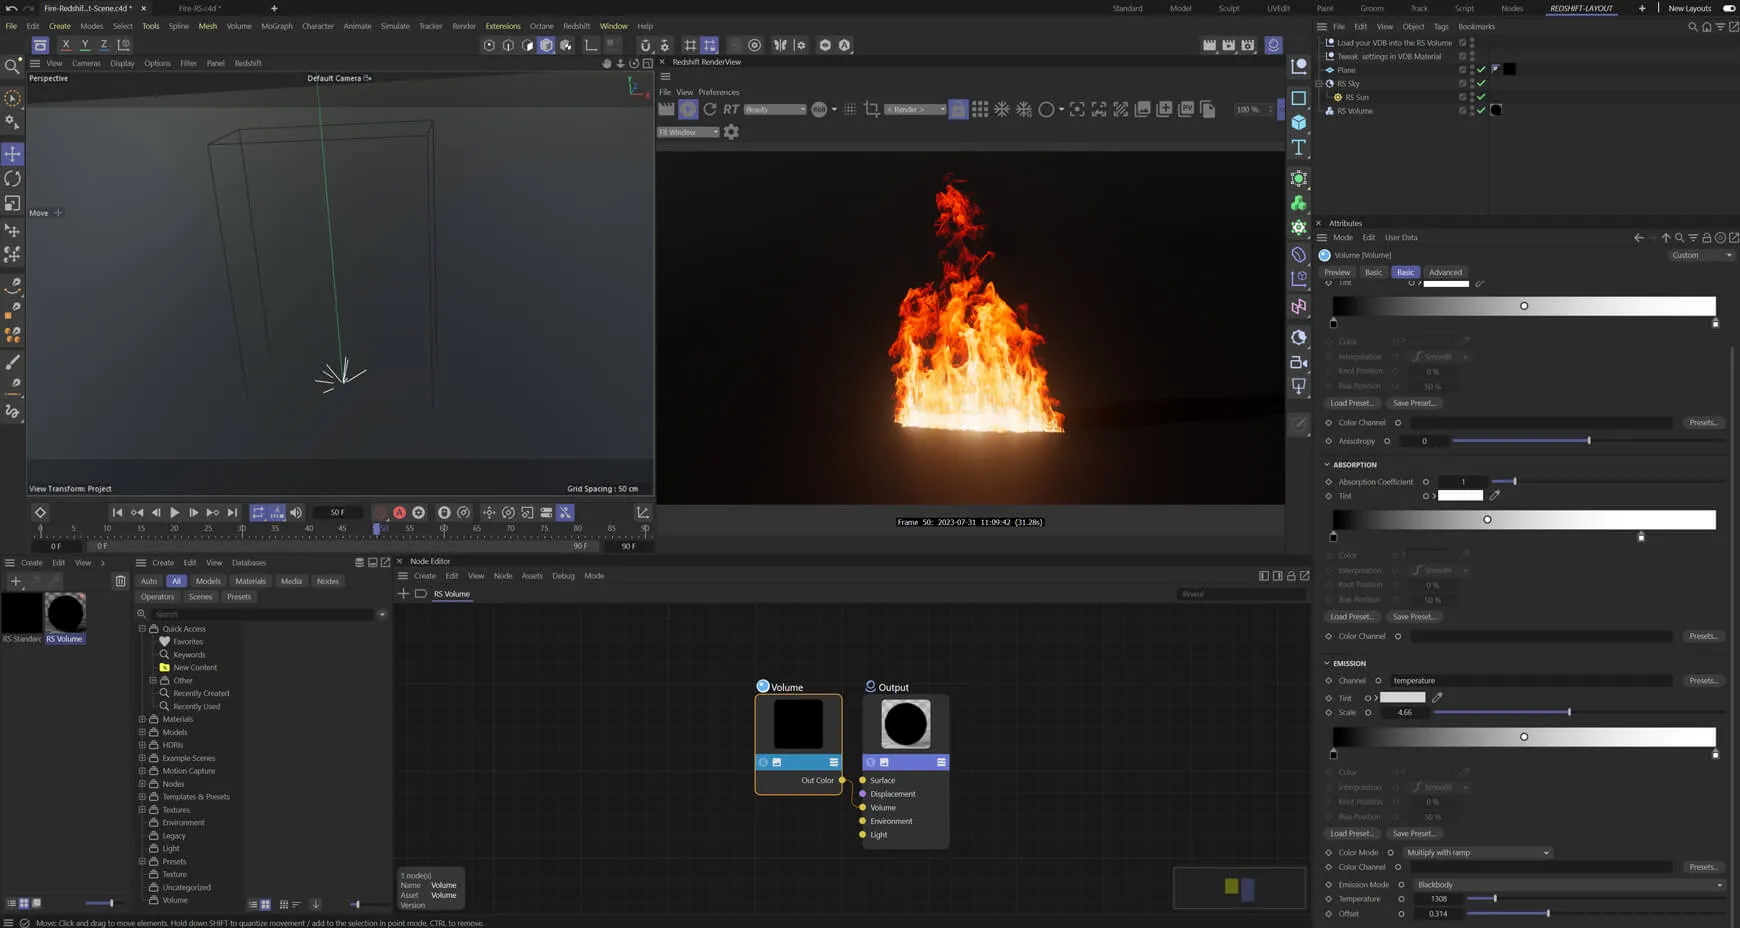
Task: Click the delete trash icon in Material Manager
Action: (120, 581)
